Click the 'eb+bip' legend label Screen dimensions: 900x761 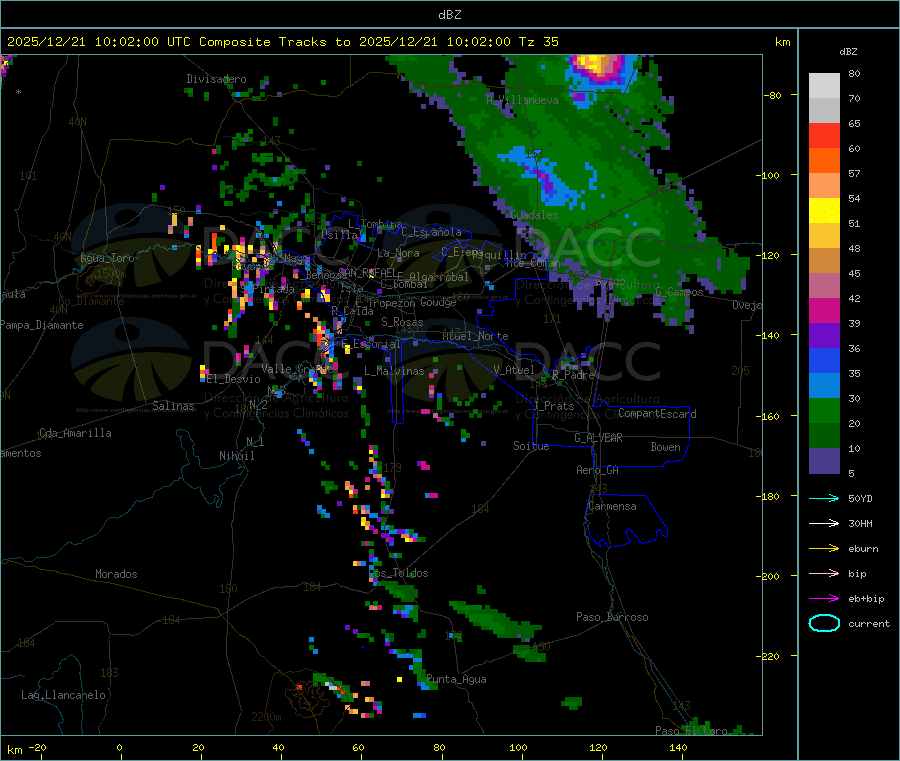point(866,599)
